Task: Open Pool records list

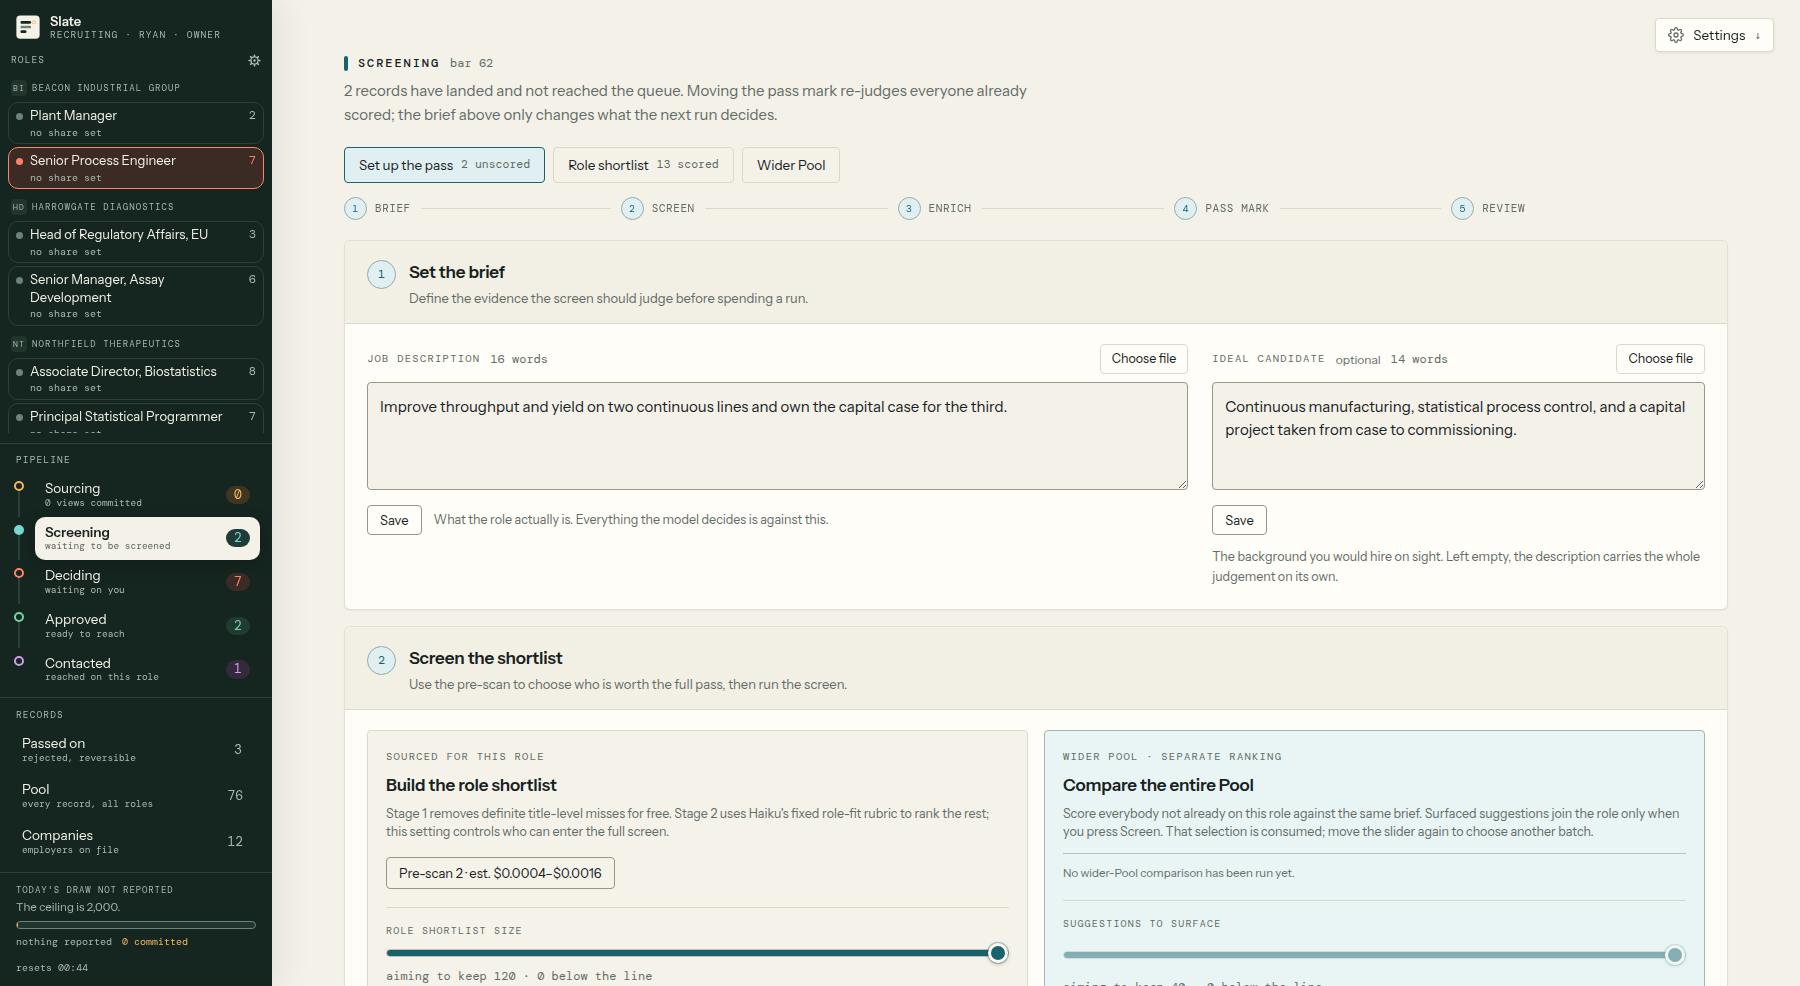Action: click(136, 795)
